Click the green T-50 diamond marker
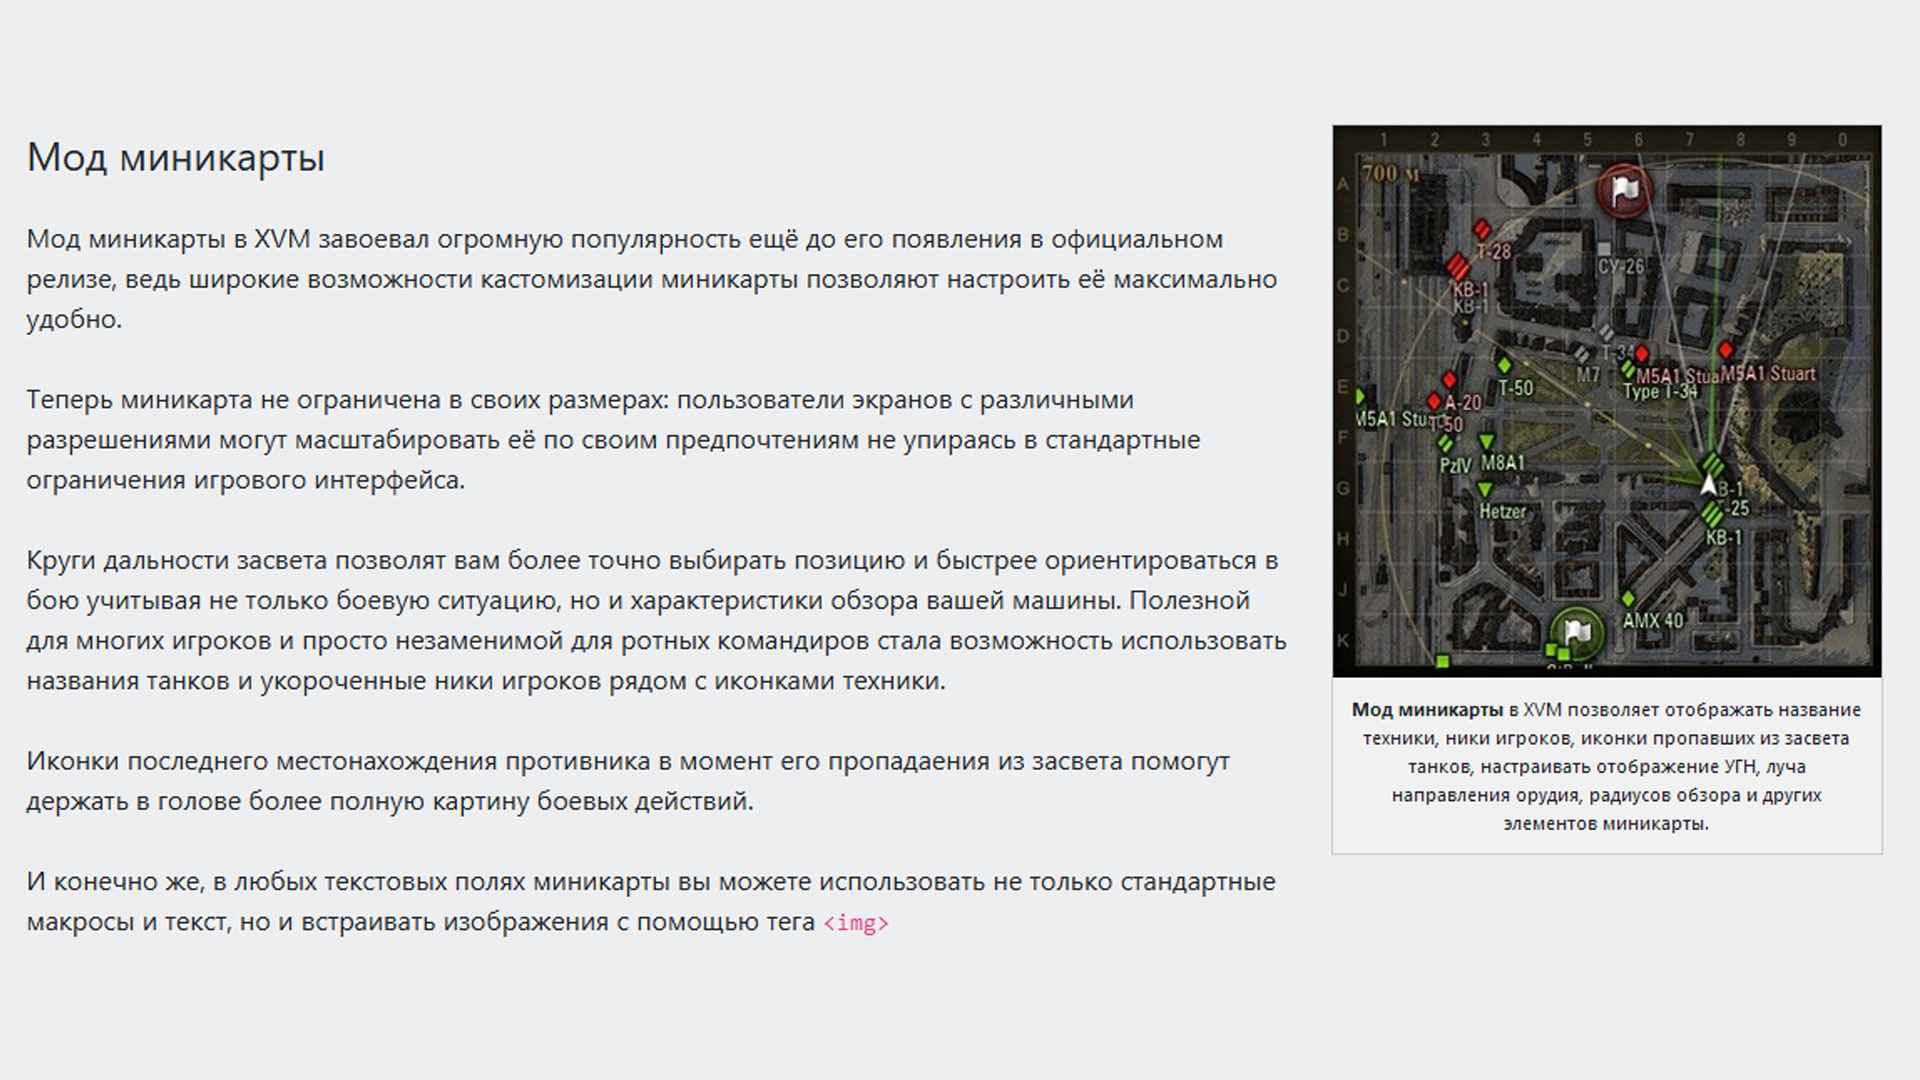Viewport: 1920px width, 1080px height. point(1504,364)
